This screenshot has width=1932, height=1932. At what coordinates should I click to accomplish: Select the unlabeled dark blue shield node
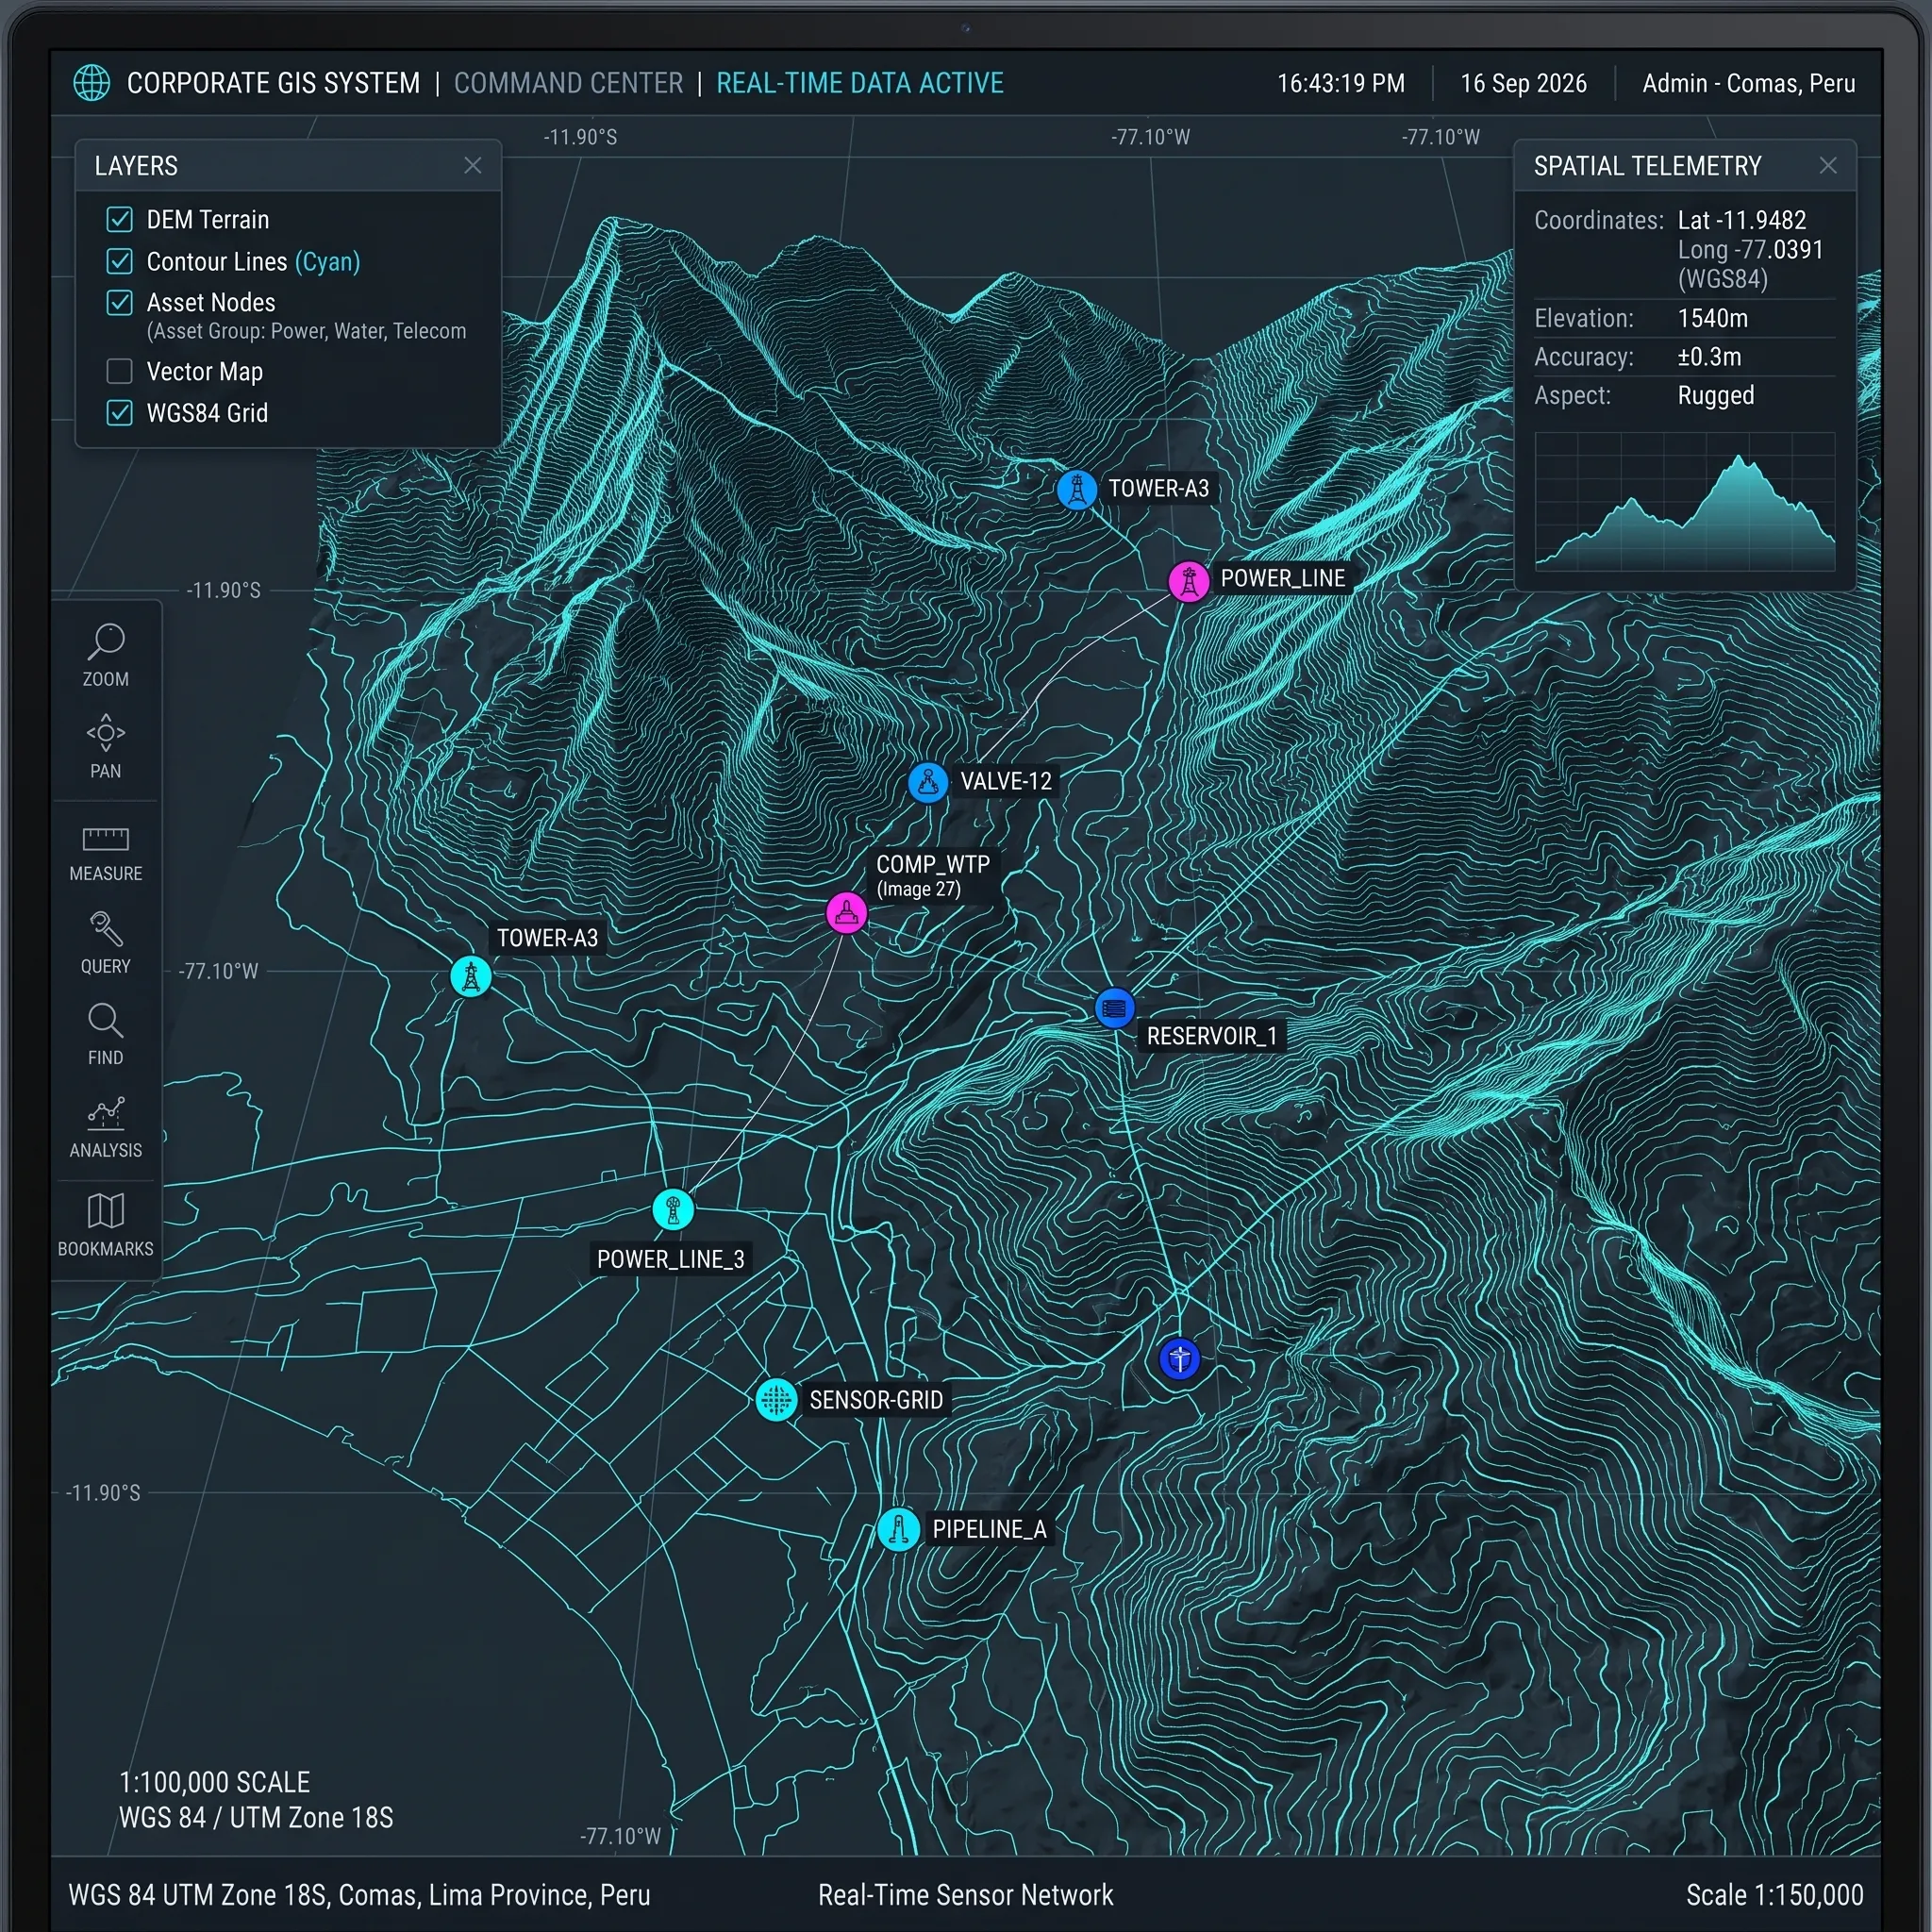pos(1180,1359)
